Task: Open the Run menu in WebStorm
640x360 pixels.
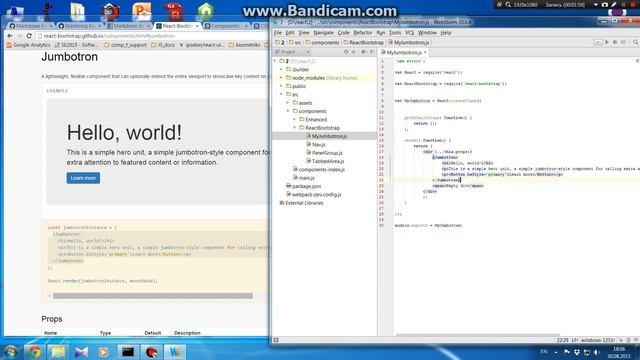Action: point(380,33)
